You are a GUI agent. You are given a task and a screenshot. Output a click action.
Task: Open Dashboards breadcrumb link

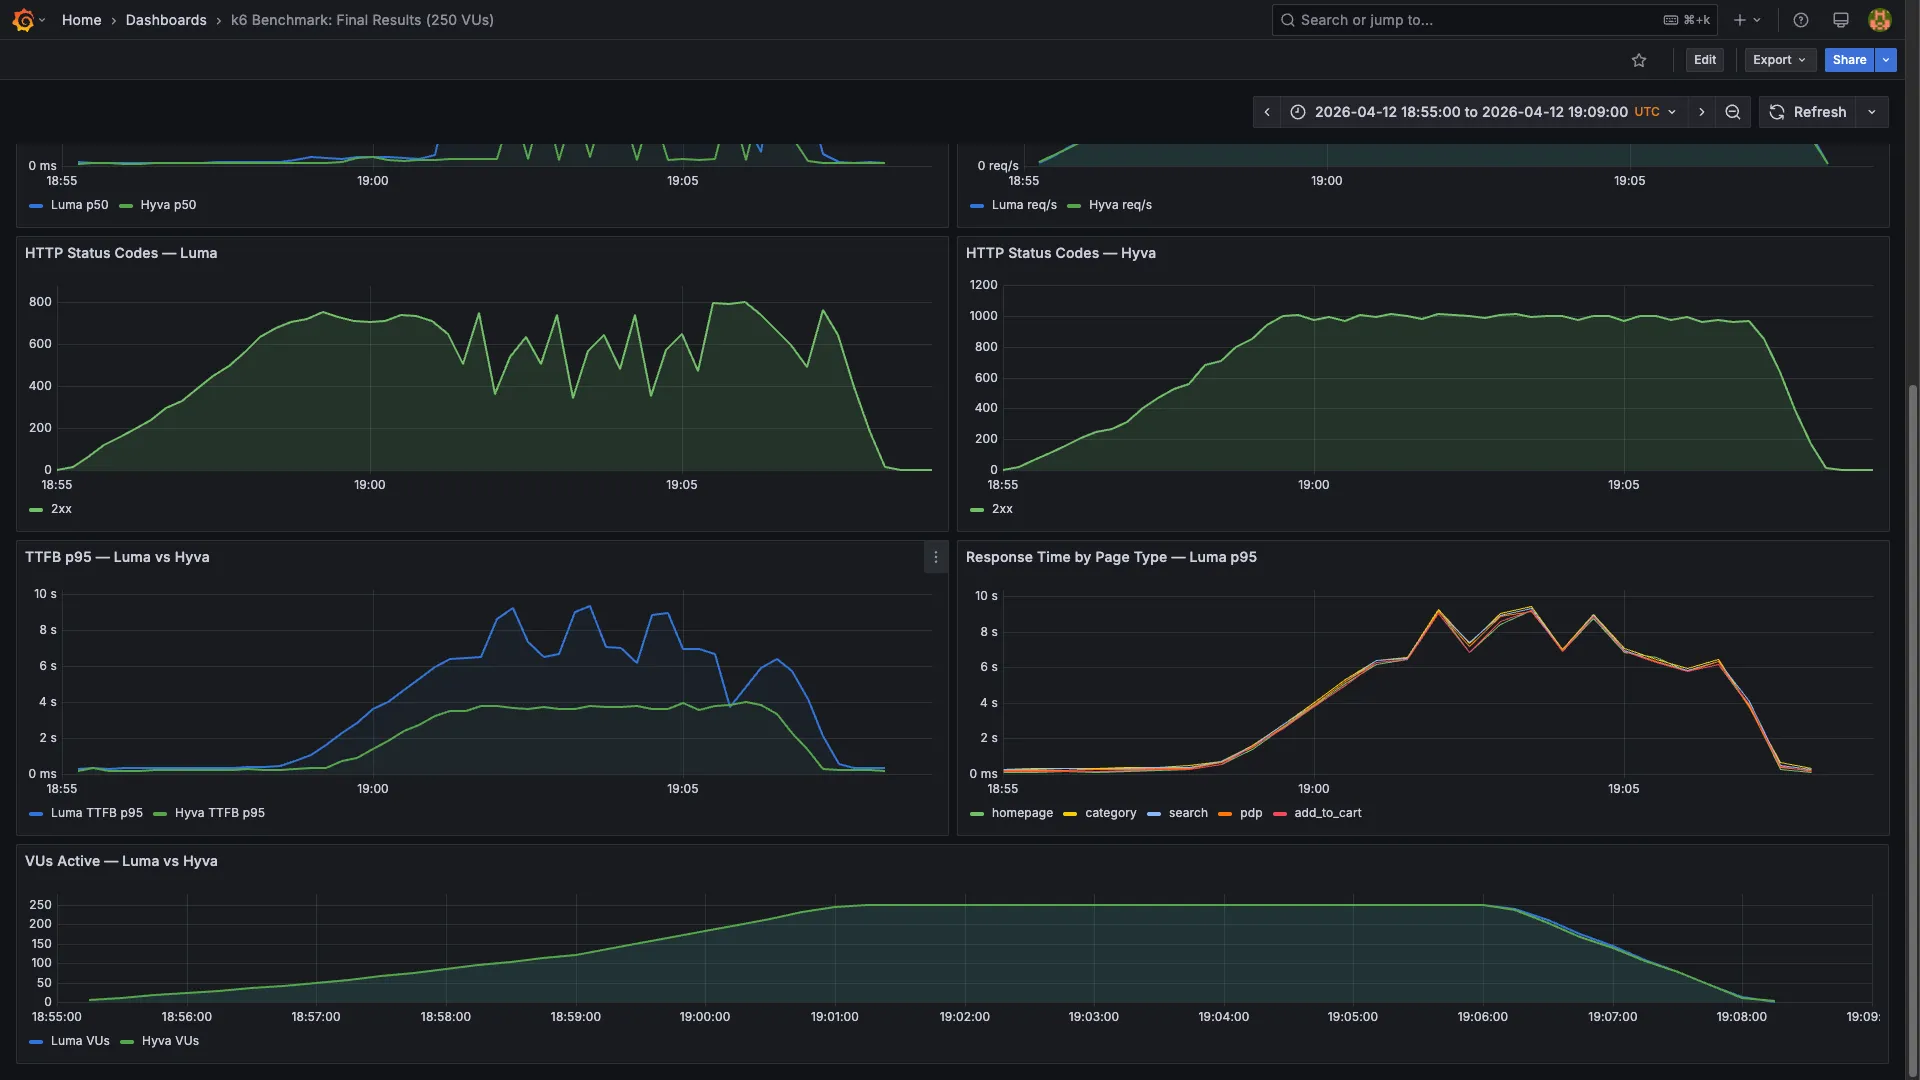pos(166,20)
